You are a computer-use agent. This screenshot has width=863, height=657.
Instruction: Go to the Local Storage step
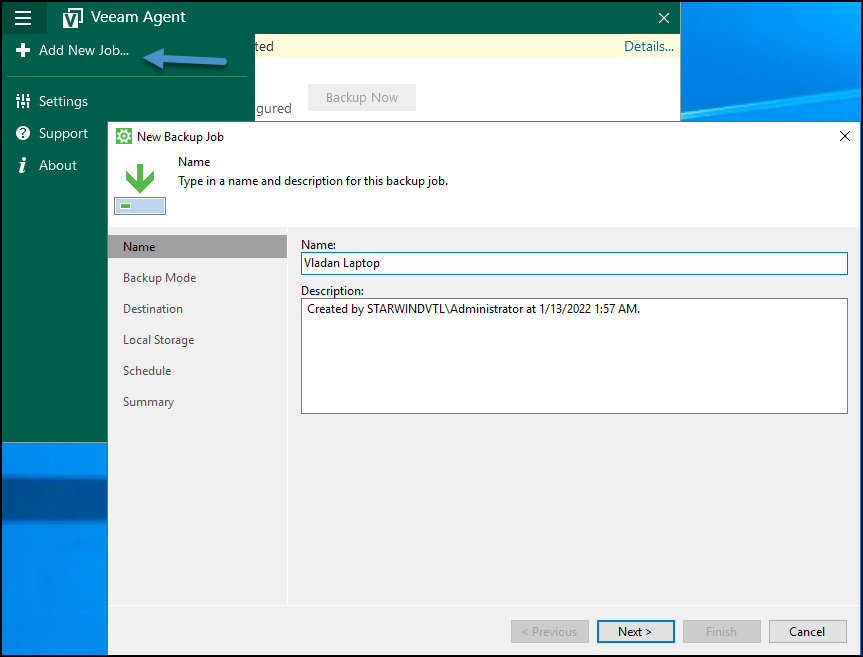(x=159, y=340)
